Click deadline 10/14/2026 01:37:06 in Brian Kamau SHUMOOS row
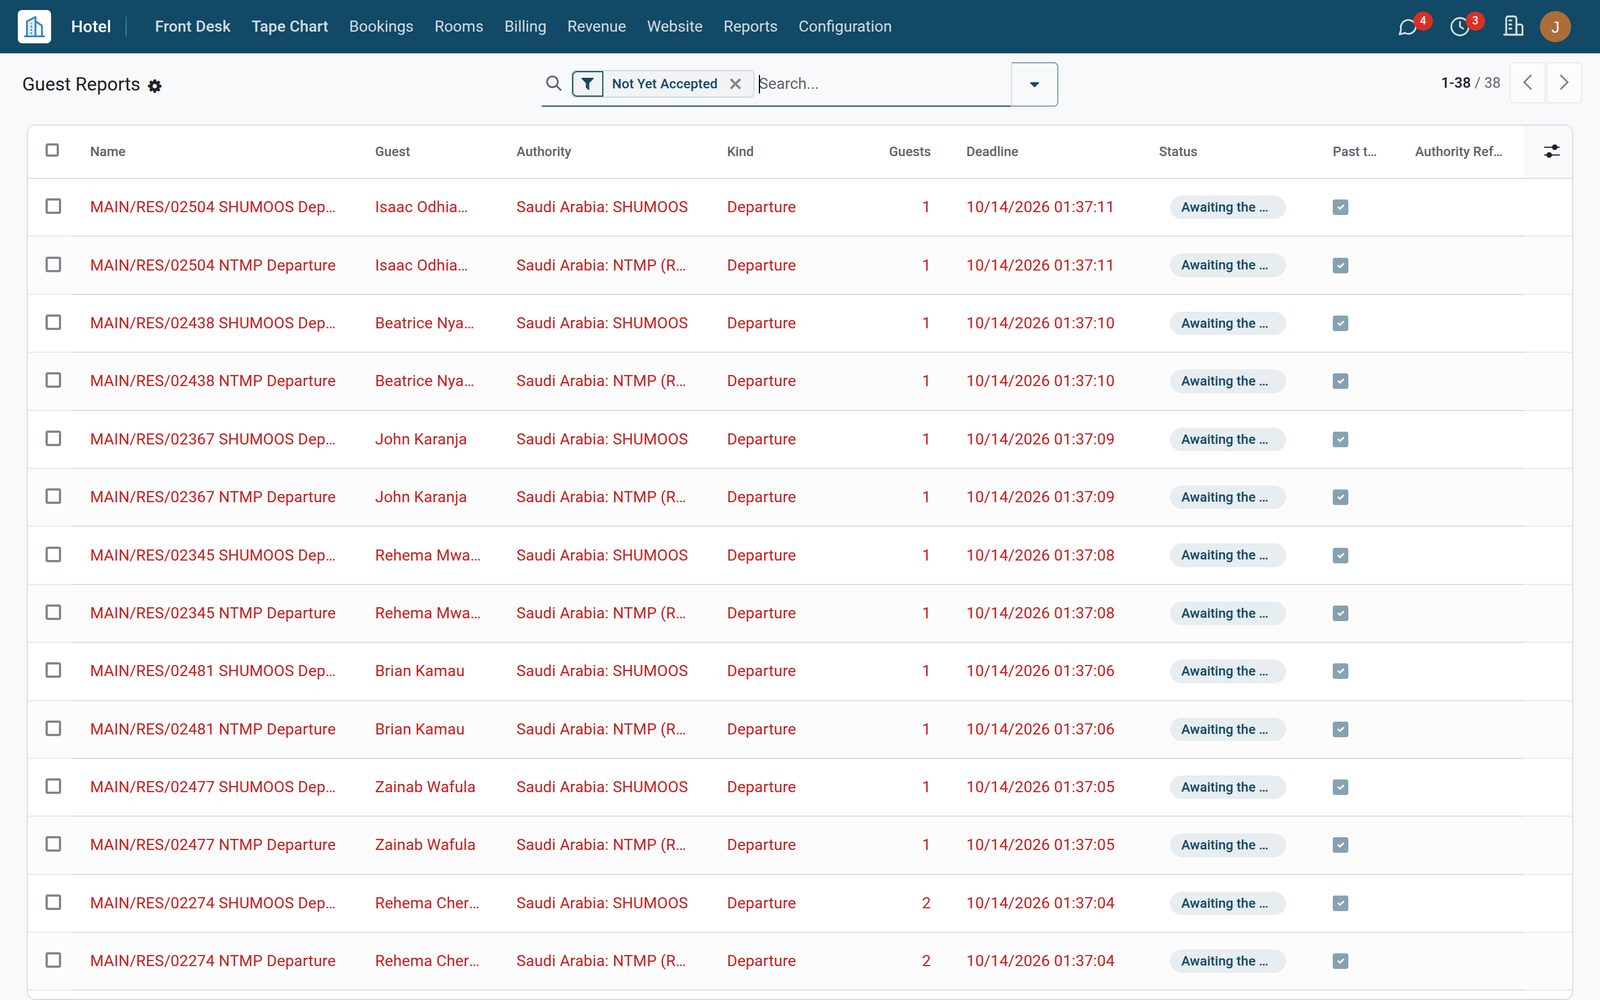The image size is (1600, 1000). pyautogui.click(x=1040, y=671)
